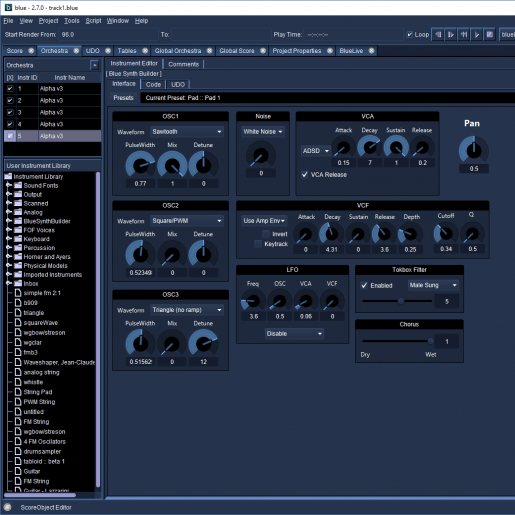The image size is (515, 515).
Task: Click the OSC3 Detune knob
Action: tap(203, 344)
